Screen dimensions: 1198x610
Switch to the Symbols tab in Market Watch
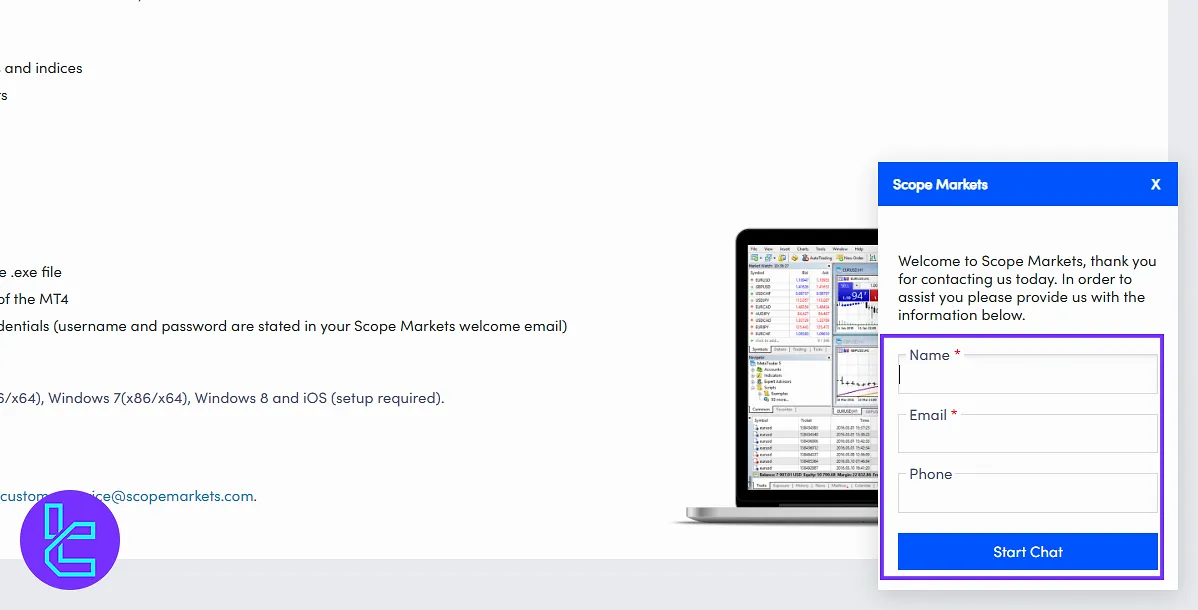pyautogui.click(x=759, y=349)
